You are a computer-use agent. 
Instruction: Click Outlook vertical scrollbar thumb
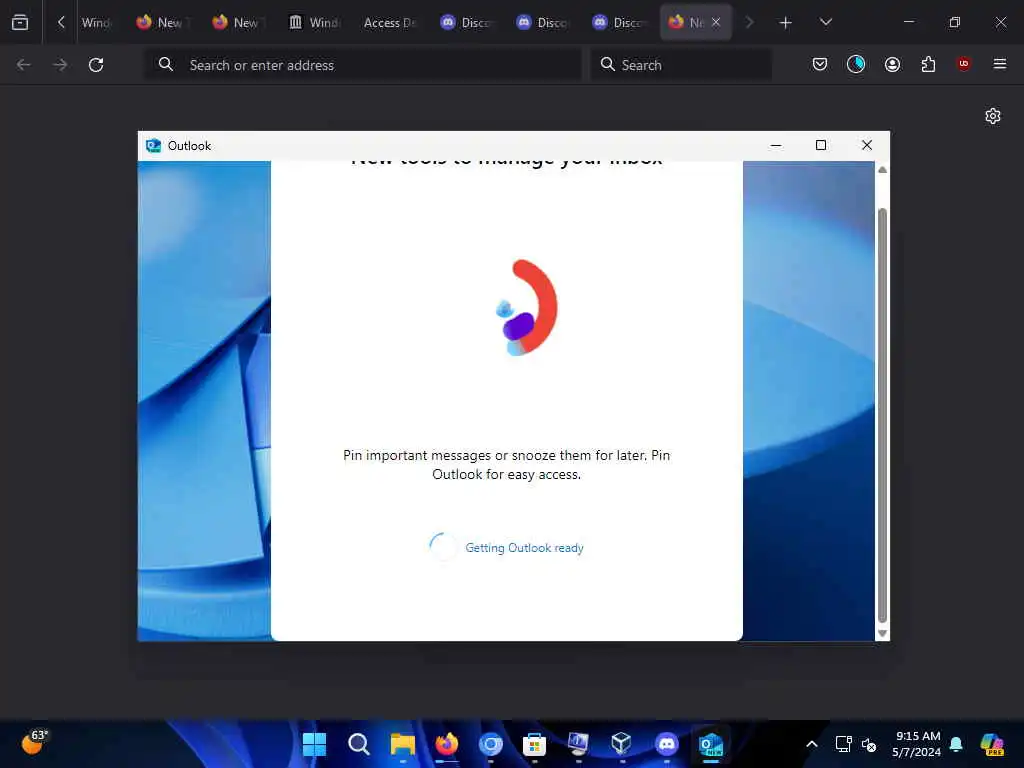(882, 415)
